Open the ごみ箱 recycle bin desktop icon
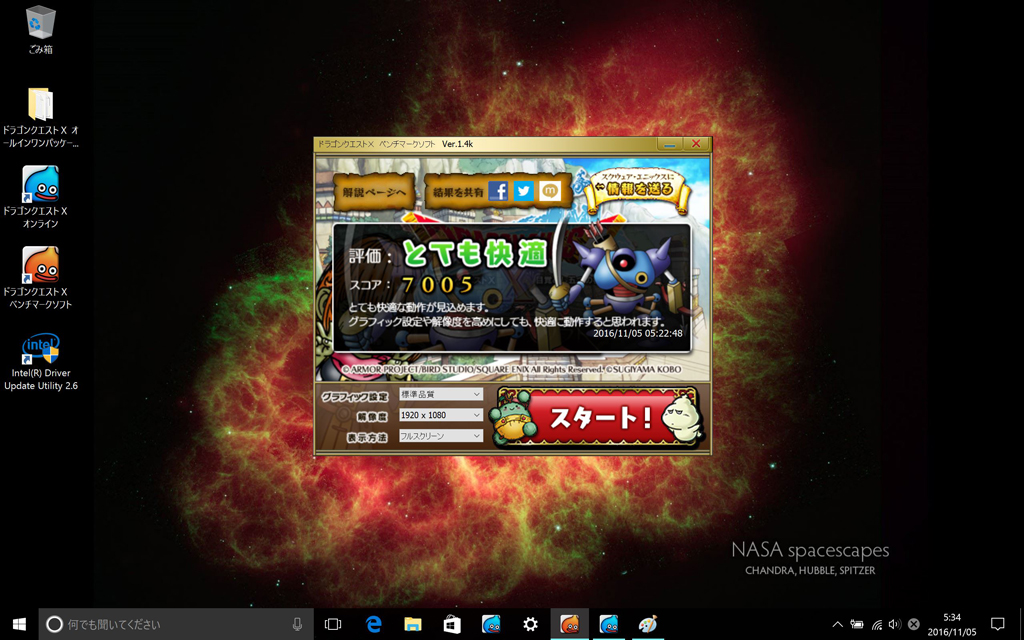 click(40, 30)
